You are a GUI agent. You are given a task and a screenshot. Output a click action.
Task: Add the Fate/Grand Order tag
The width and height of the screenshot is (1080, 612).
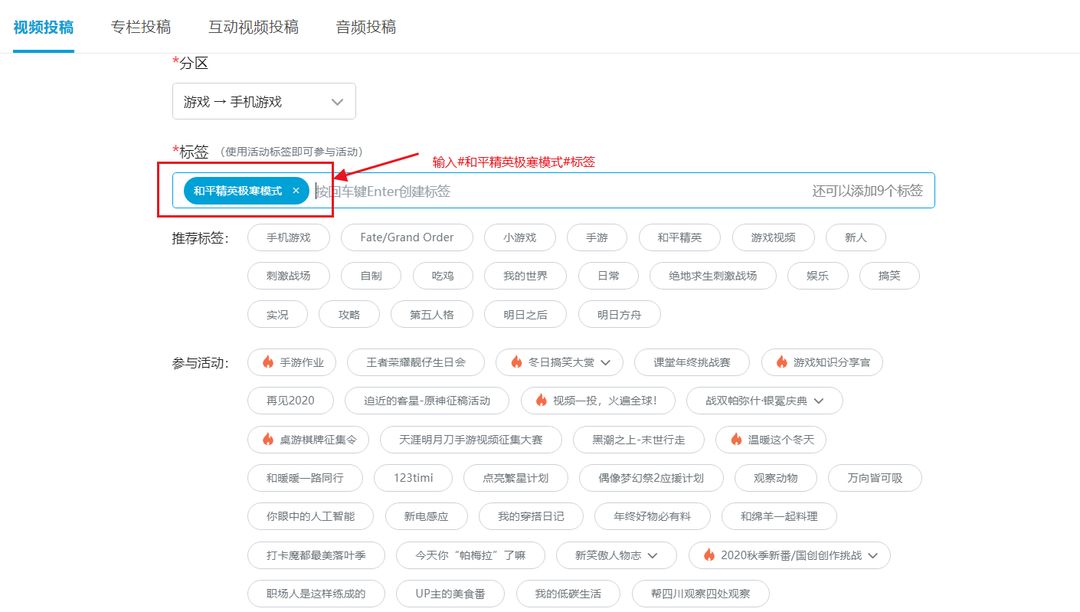click(x=407, y=238)
